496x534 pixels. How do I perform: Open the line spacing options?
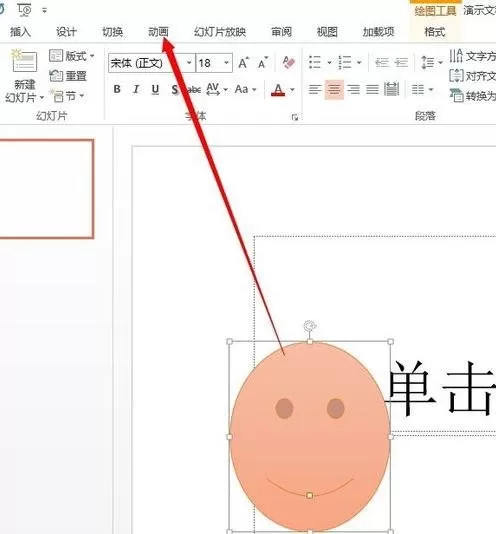[x=431, y=63]
